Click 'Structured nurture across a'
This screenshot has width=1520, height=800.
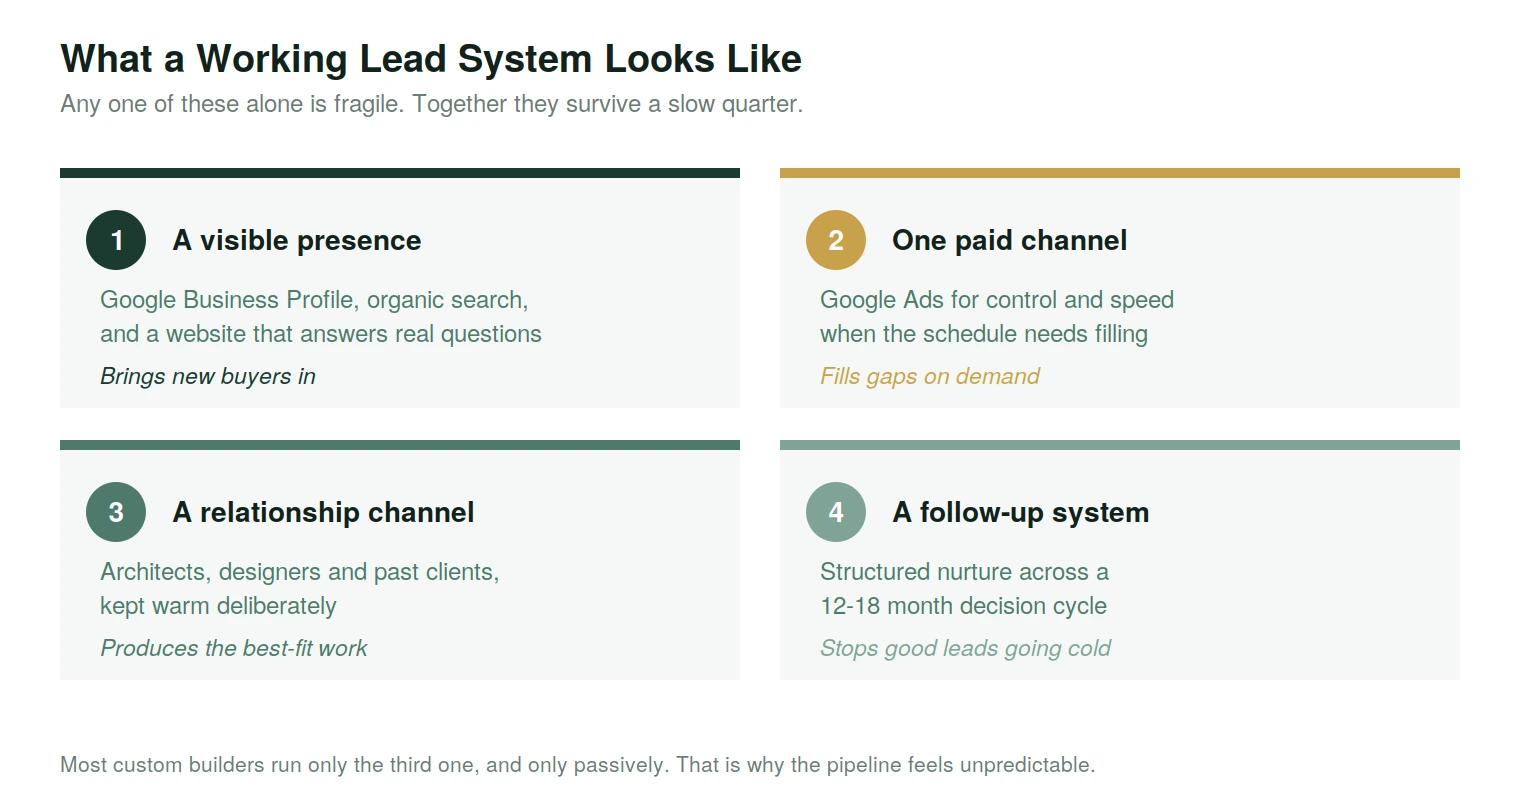pyautogui.click(x=964, y=572)
